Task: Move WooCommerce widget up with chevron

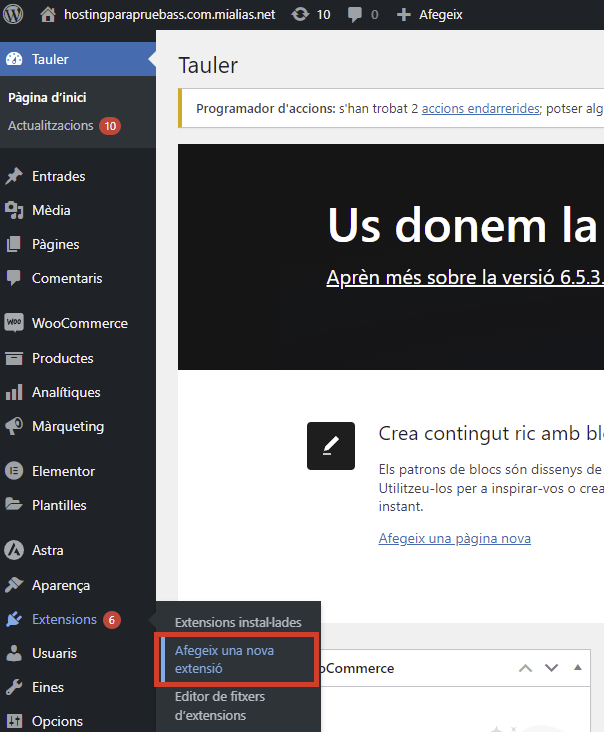Action: pyautogui.click(x=525, y=668)
